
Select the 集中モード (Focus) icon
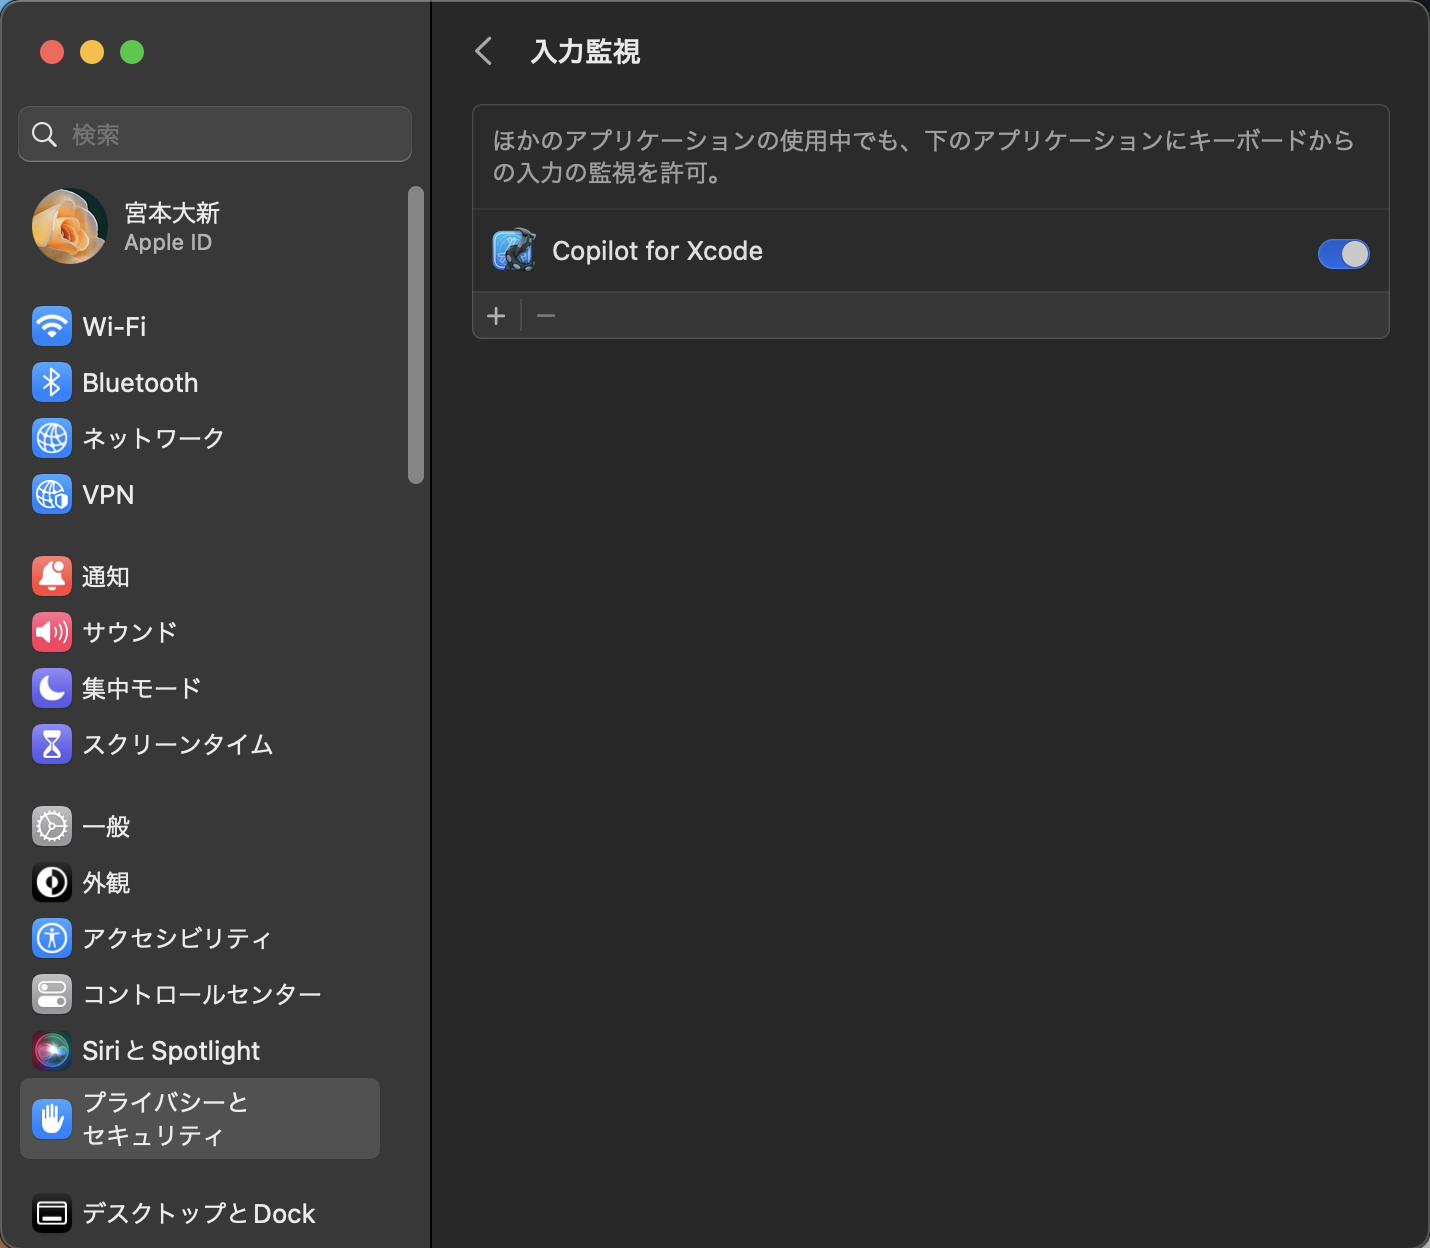pyautogui.click(x=52, y=688)
